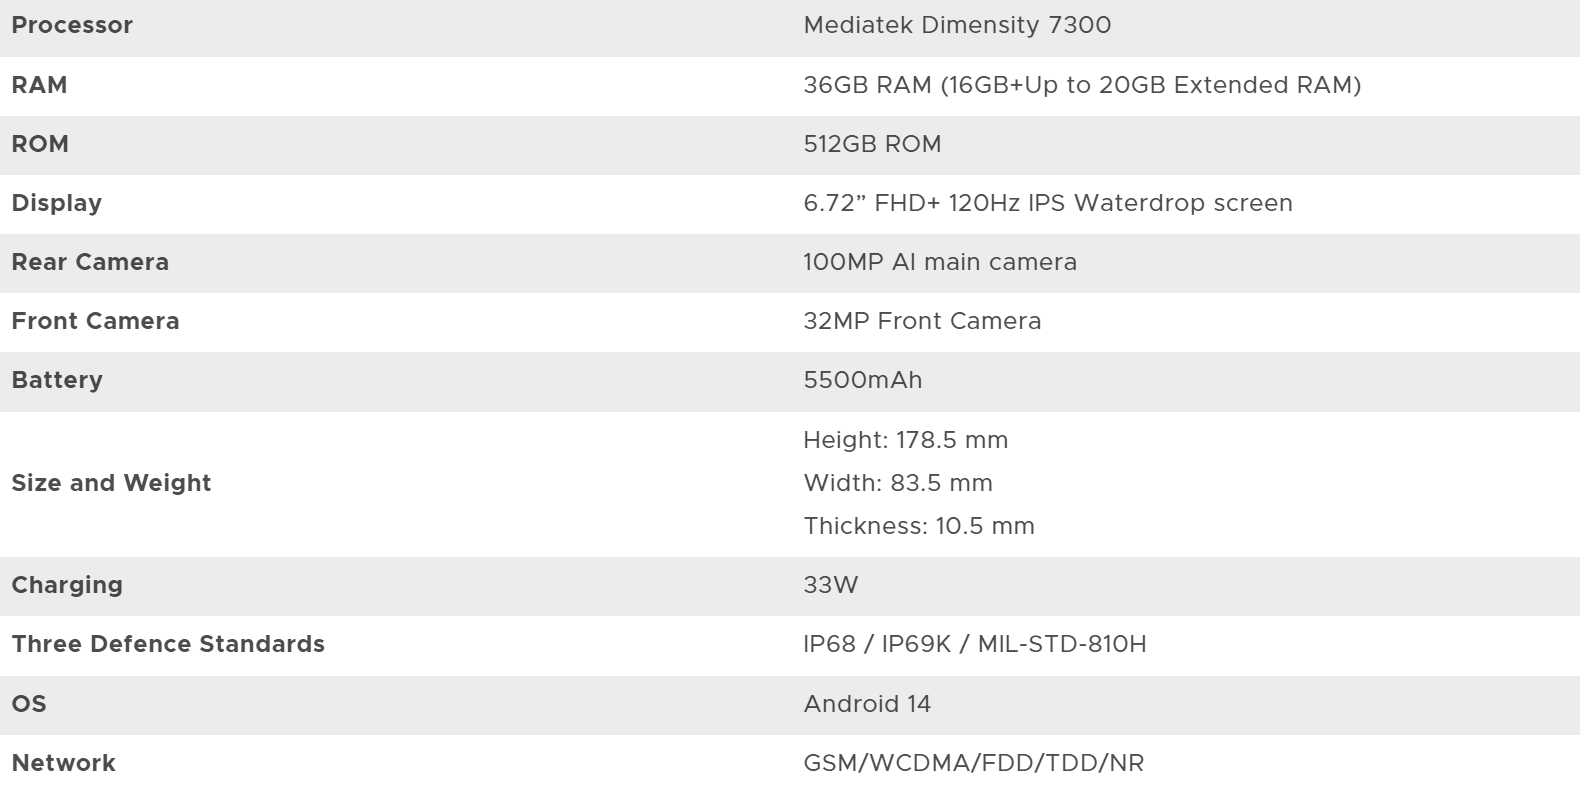This screenshot has width=1580, height=790.
Task: Click the Processor row label
Action: 72,26
